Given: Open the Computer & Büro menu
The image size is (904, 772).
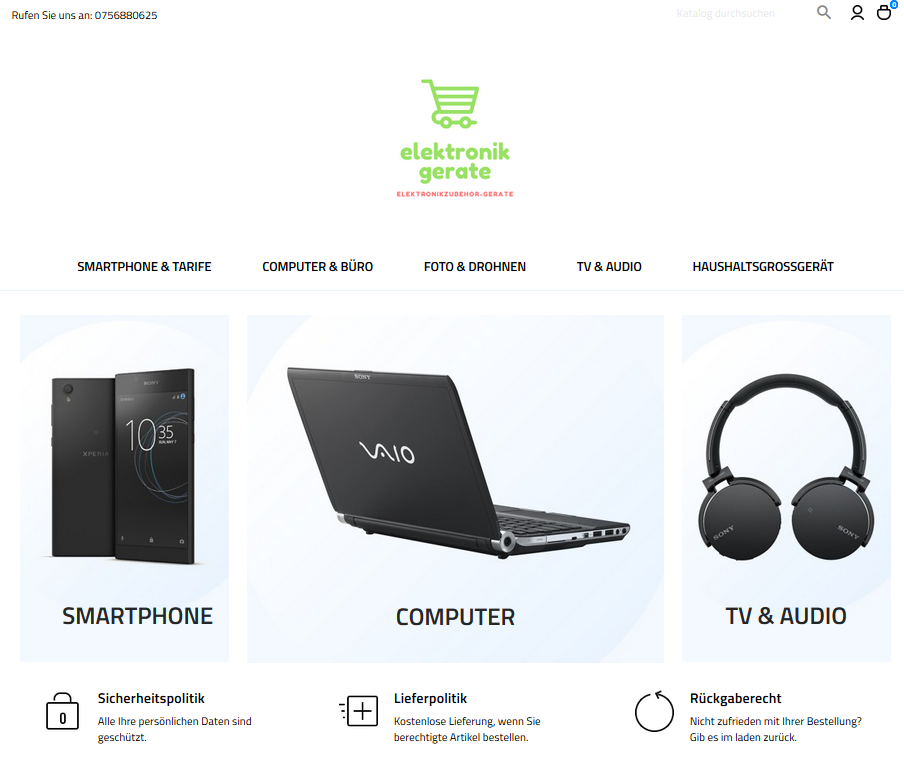Looking at the screenshot, I should 318,267.
